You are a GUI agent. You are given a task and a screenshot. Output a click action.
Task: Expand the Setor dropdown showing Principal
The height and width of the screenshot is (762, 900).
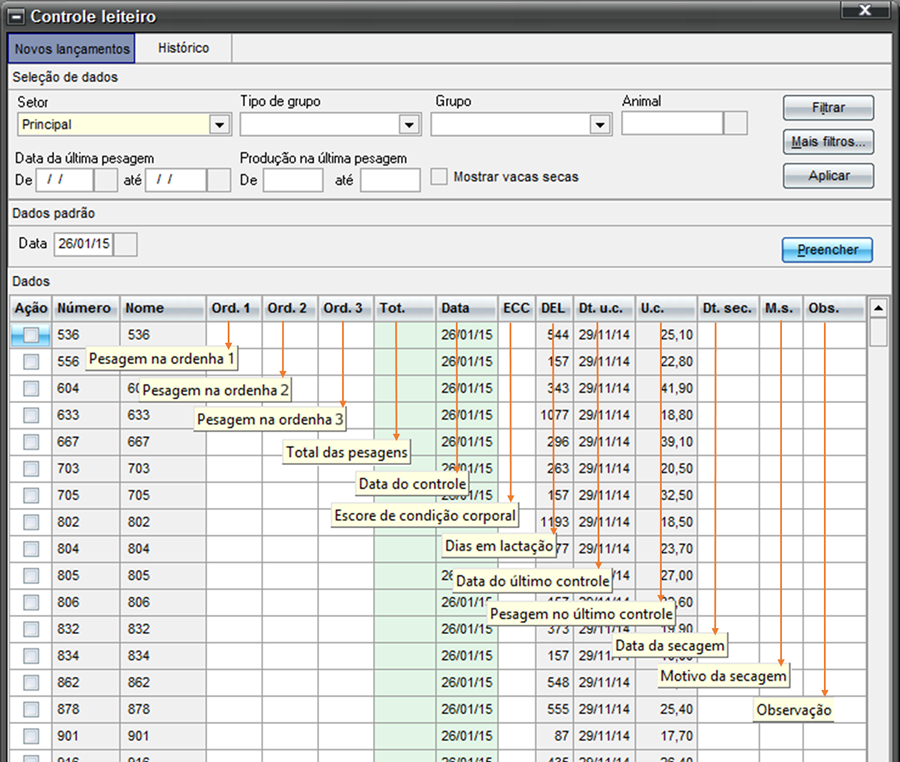[x=220, y=125]
